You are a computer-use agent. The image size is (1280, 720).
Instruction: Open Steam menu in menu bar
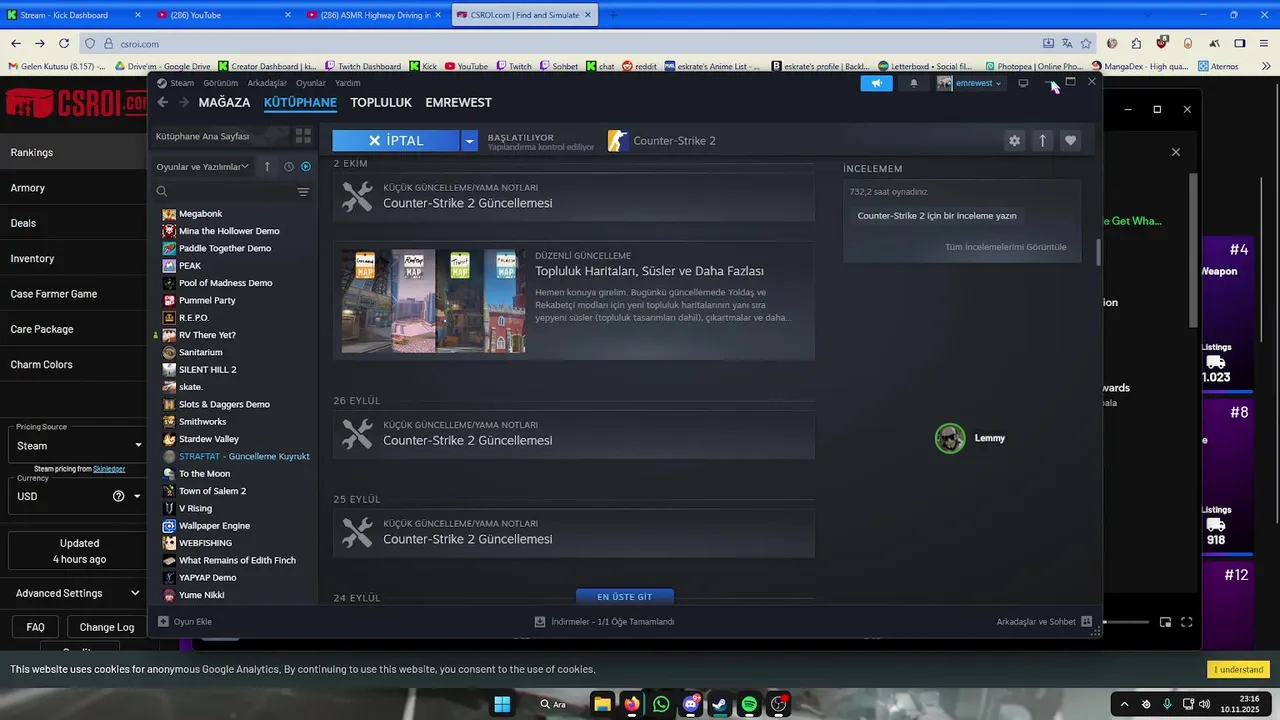coord(182,83)
